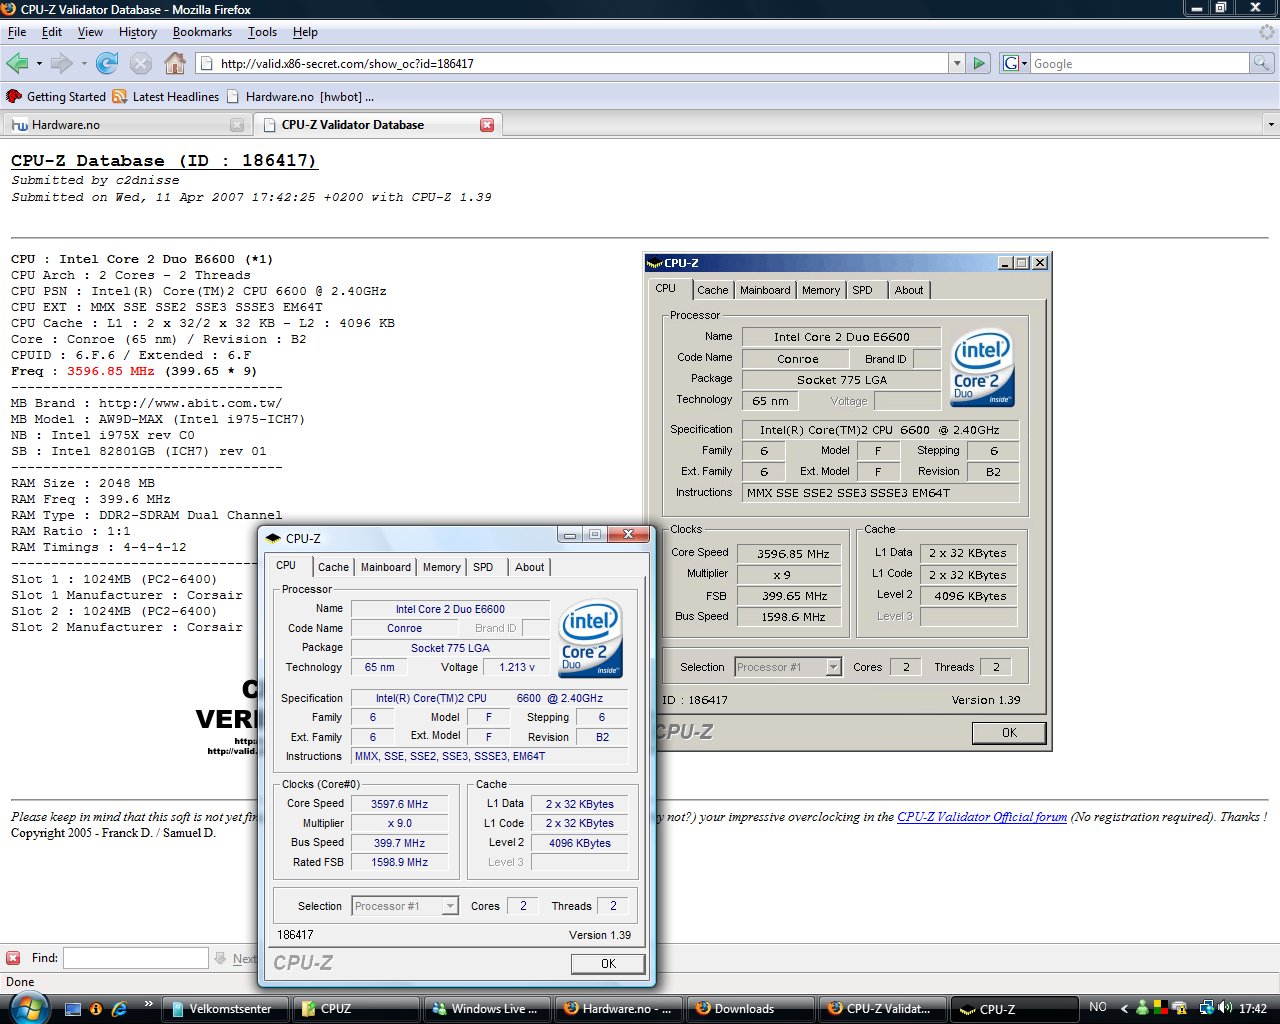
Task: Open the CPUZ folder taskbar button
Action: pyautogui.click(x=355, y=1009)
